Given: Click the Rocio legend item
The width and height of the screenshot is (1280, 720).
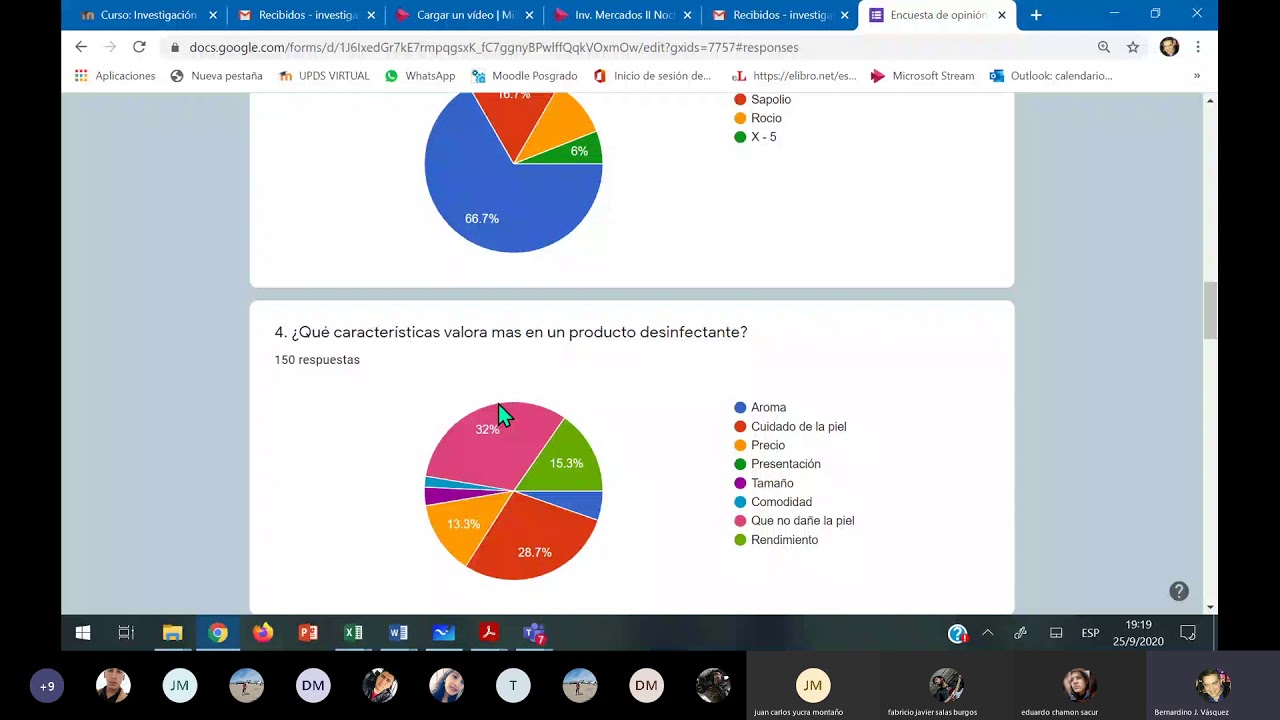Looking at the screenshot, I should [x=758, y=118].
